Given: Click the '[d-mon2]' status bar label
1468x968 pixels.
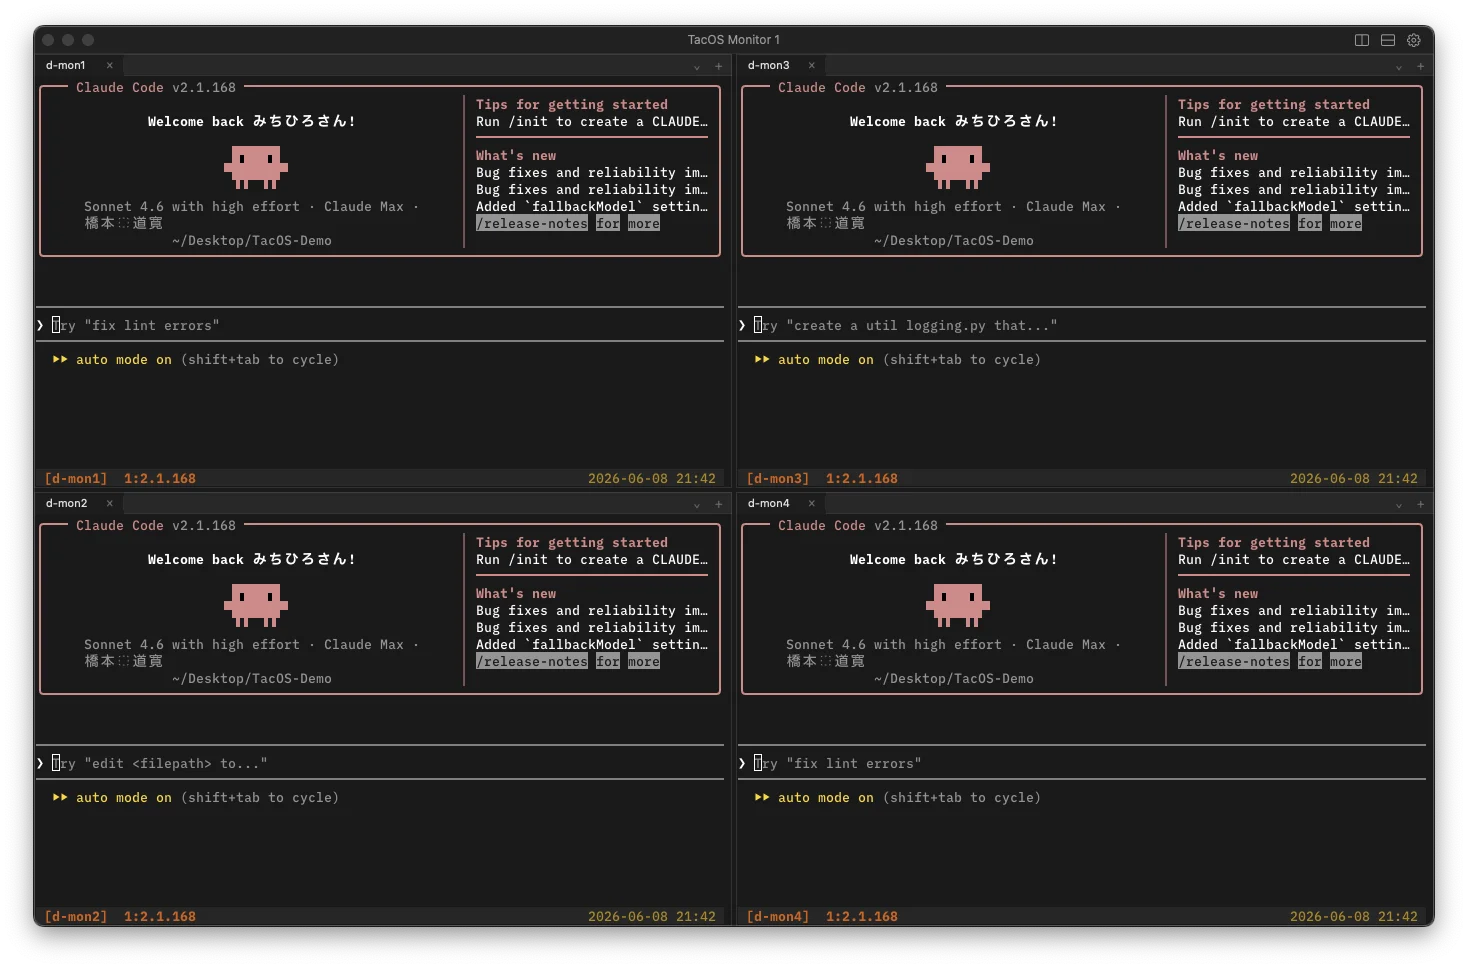Looking at the screenshot, I should click(76, 917).
